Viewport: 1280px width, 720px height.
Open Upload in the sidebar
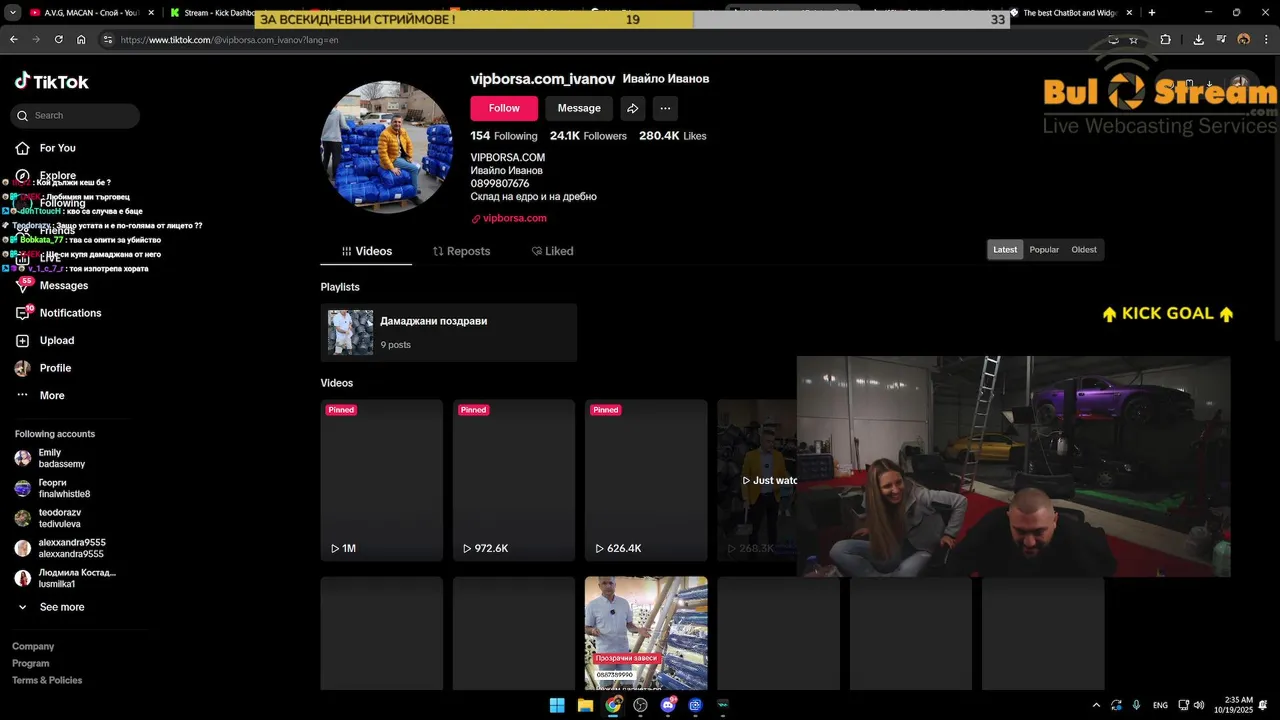tap(45, 341)
